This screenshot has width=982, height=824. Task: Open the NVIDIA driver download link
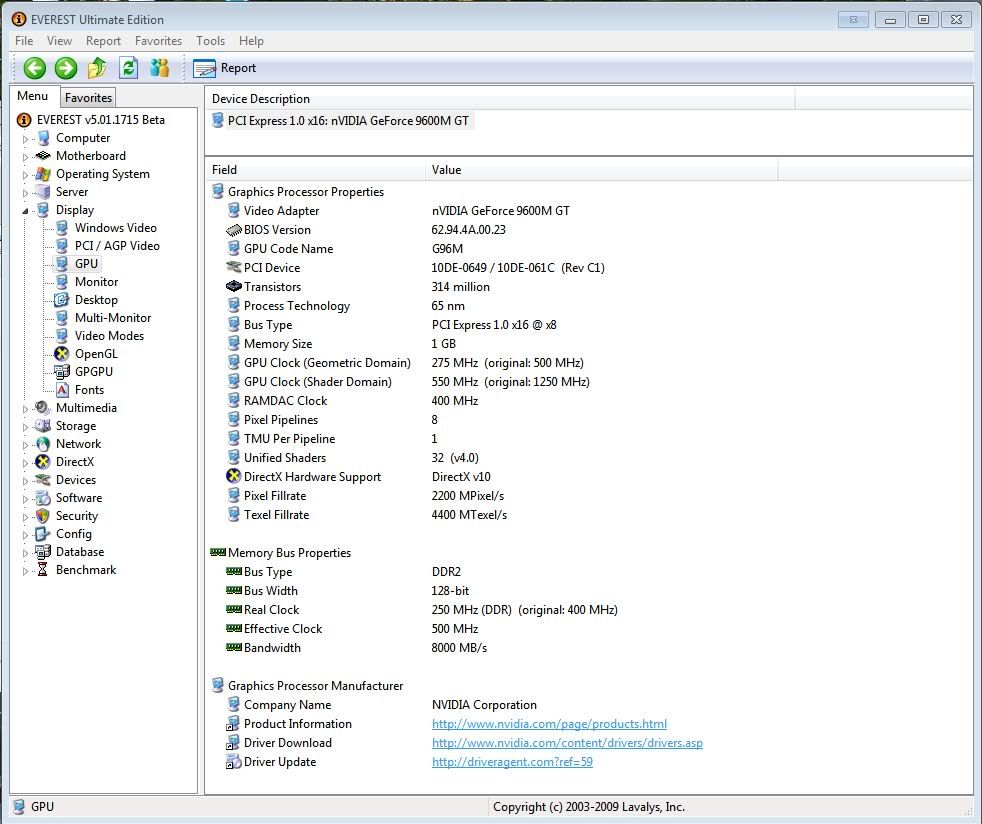coord(567,743)
